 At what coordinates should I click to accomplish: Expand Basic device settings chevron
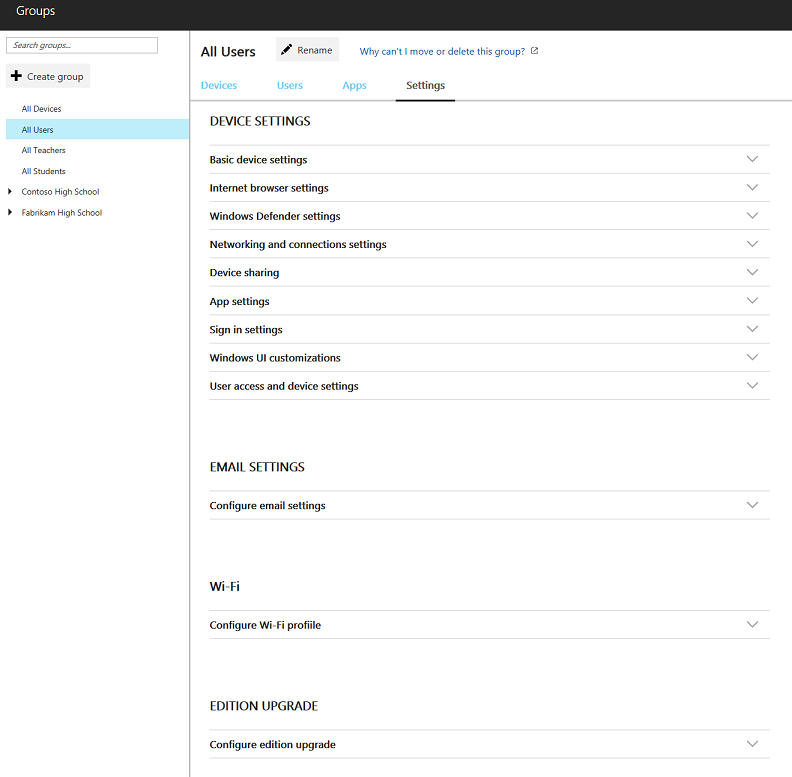click(x=752, y=159)
